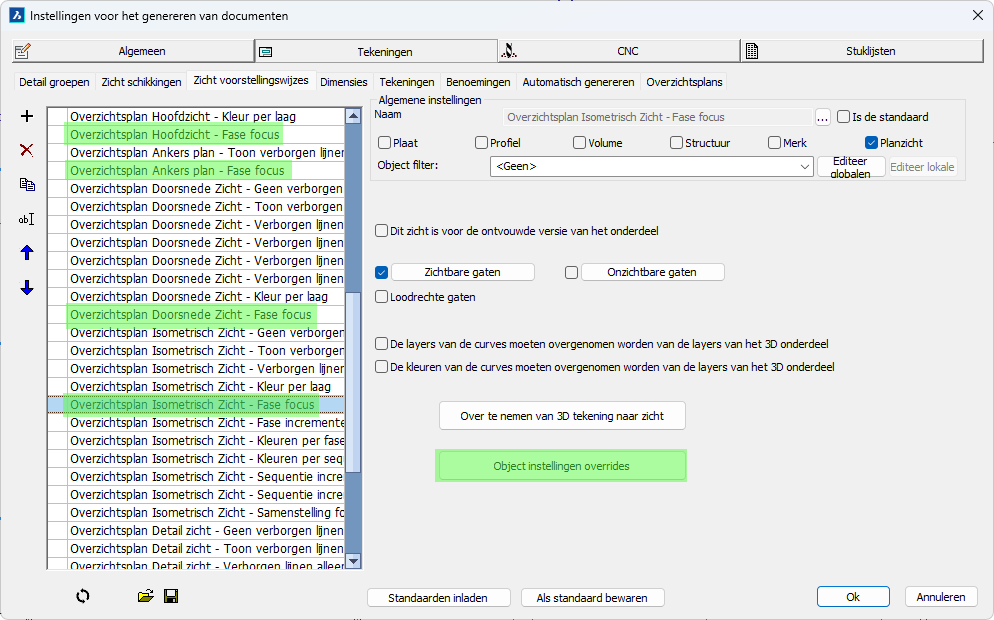Click the ellipsis button next to Naam
Screen dimensions: 994x620
[x=823, y=117]
